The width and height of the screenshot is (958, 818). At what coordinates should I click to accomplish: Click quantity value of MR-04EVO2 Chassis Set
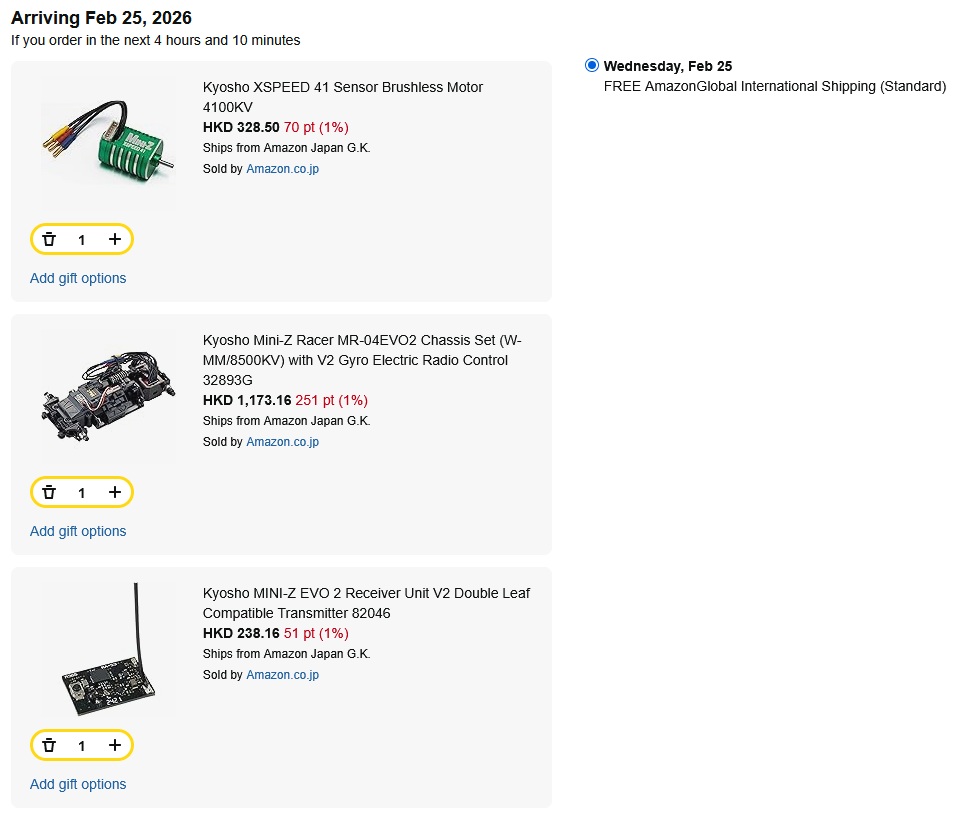coord(82,493)
